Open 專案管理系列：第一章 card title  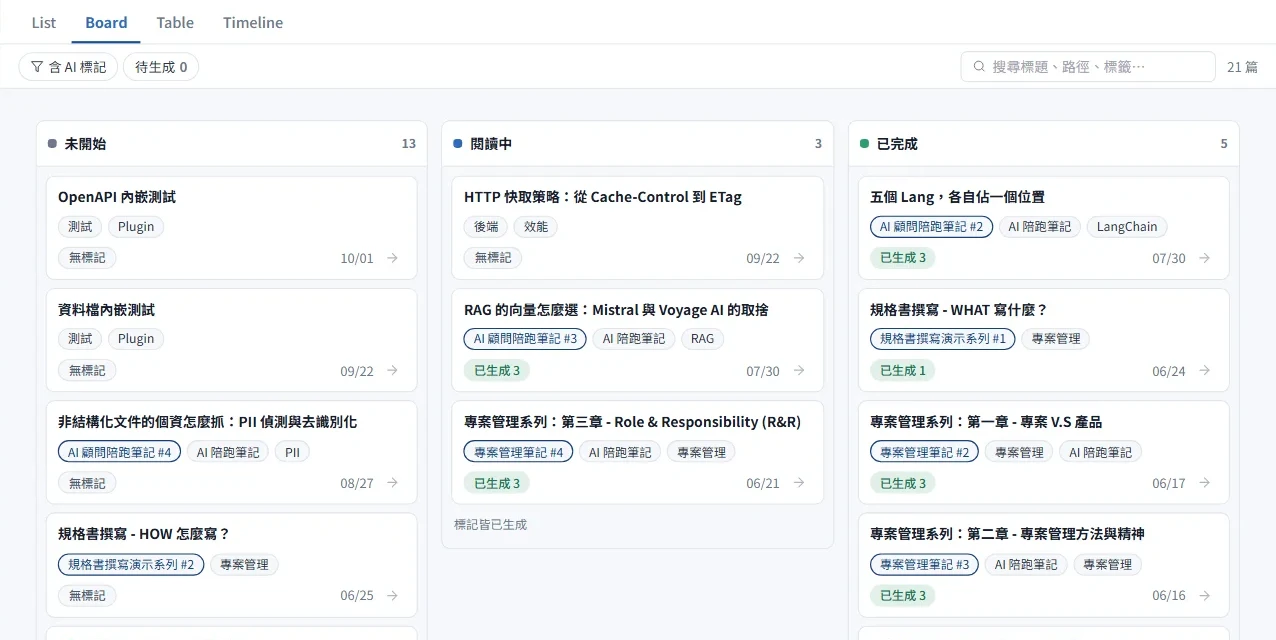pyautogui.click(x=986, y=422)
